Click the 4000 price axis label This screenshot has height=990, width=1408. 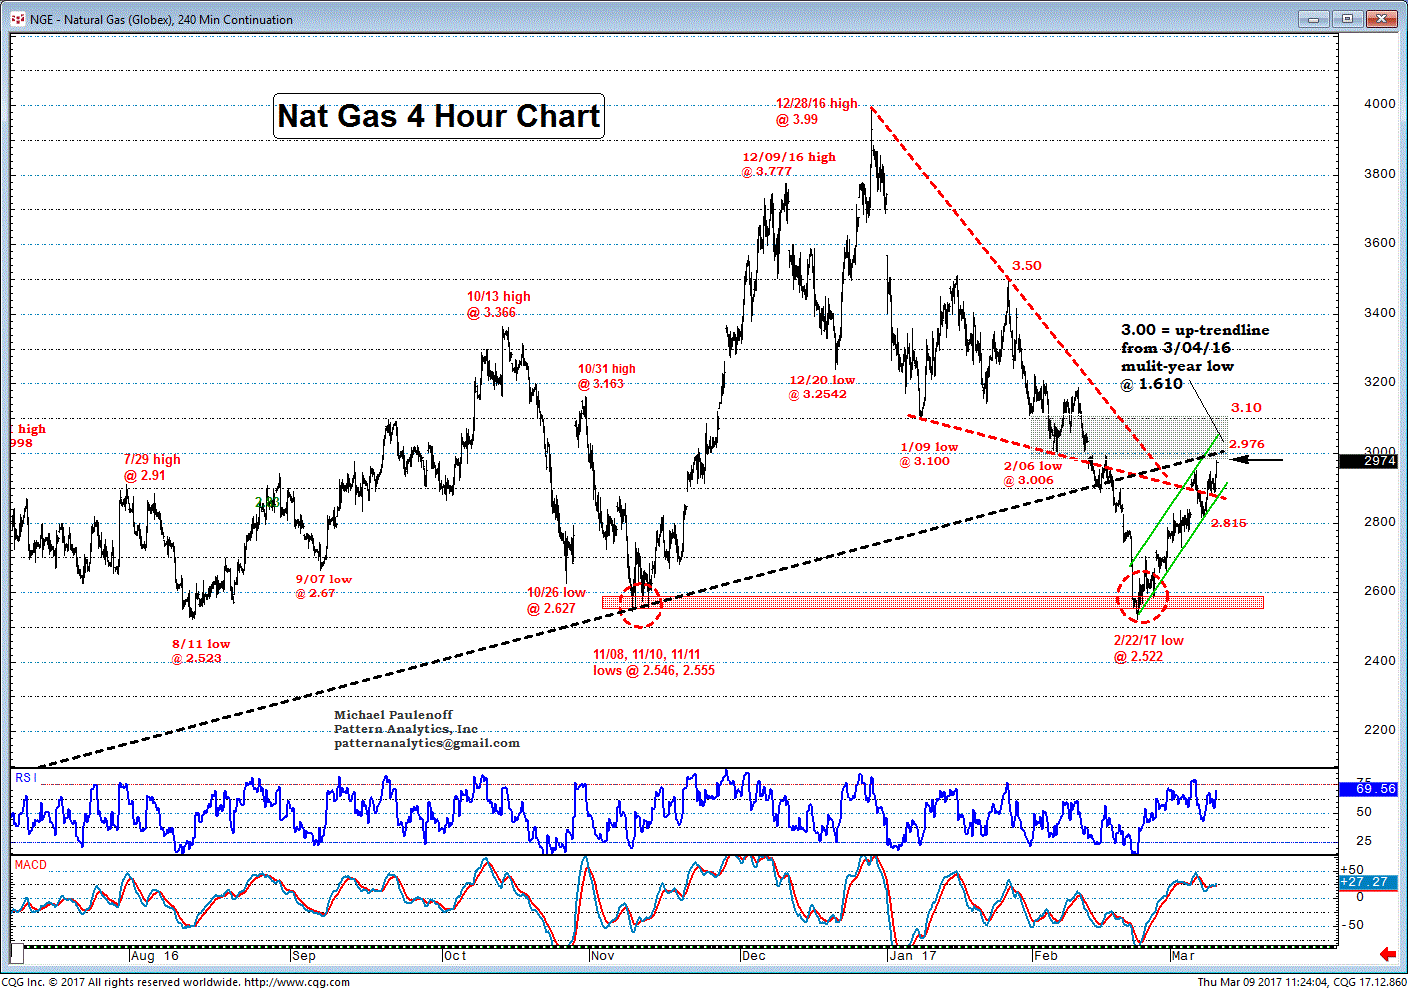[x=1379, y=104]
